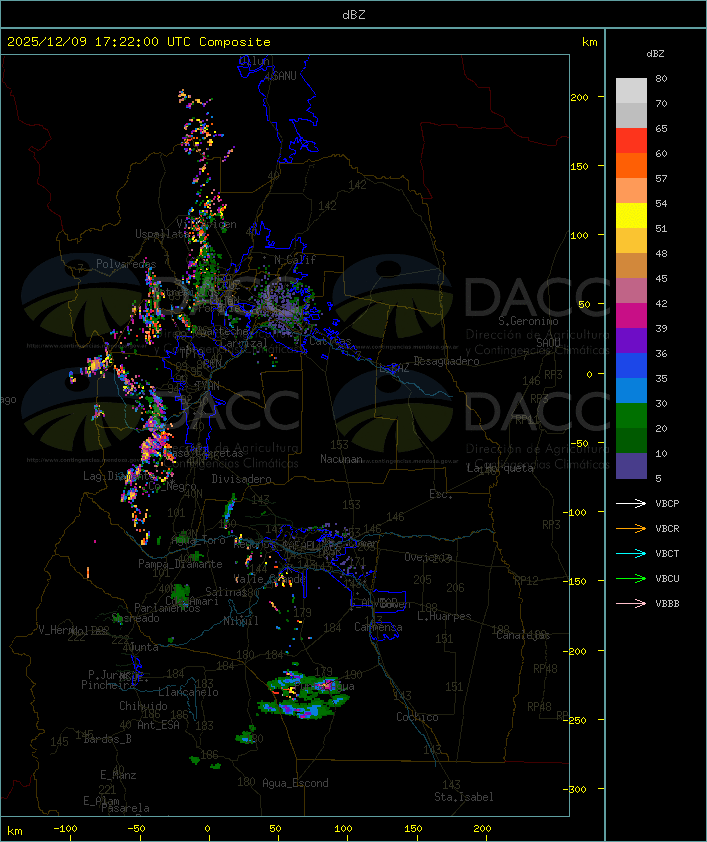Click the E_Manz map label
The width and height of the screenshot is (707, 842).
click(x=118, y=775)
